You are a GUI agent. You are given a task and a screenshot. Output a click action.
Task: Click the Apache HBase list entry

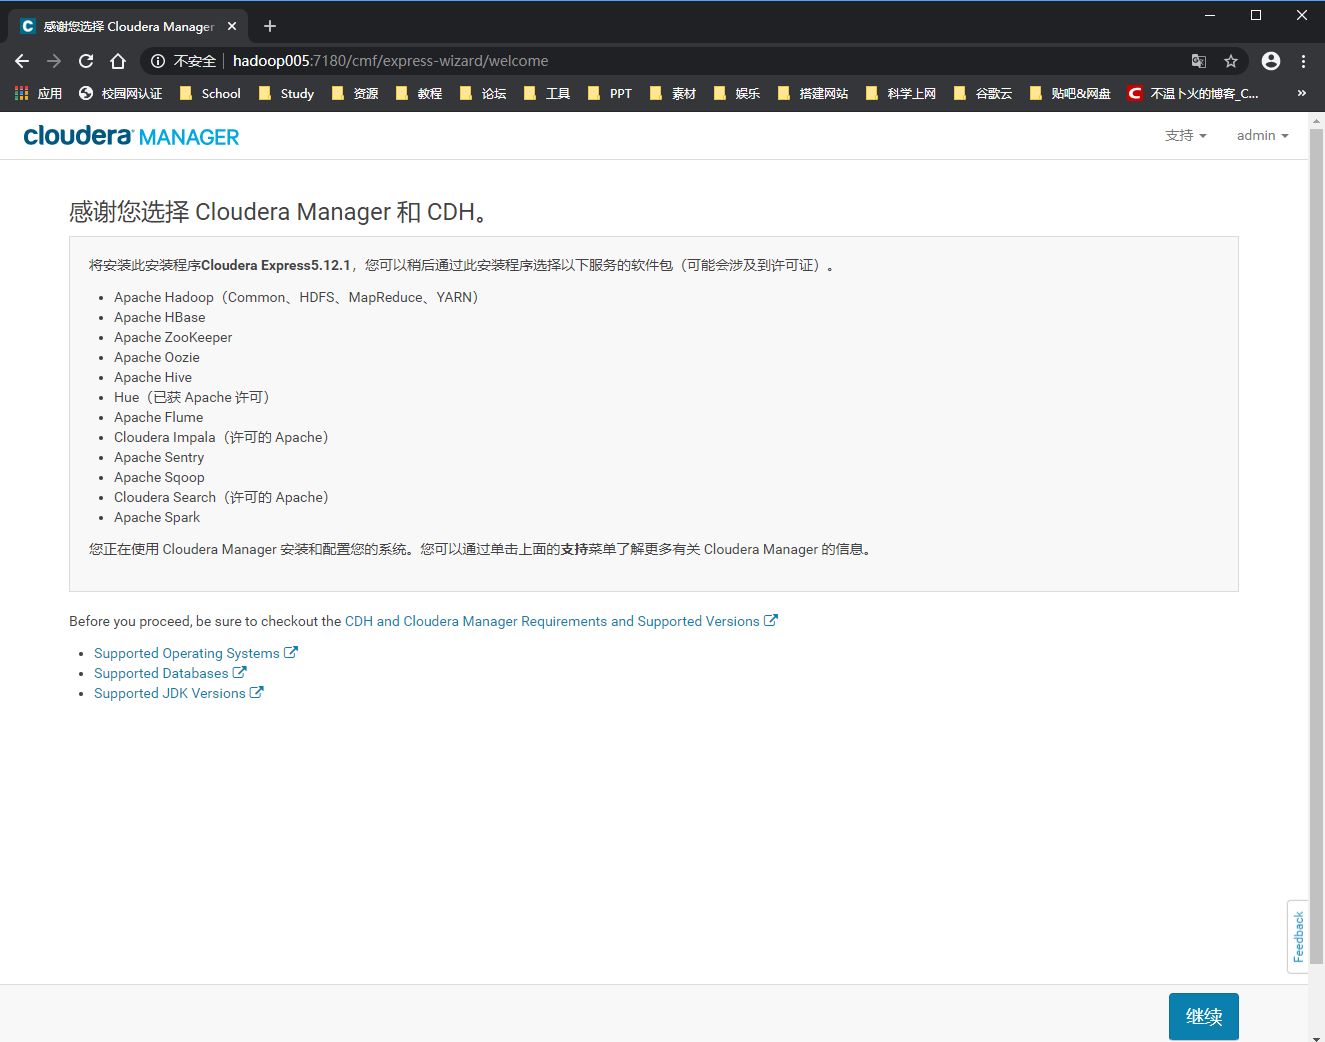[160, 317]
